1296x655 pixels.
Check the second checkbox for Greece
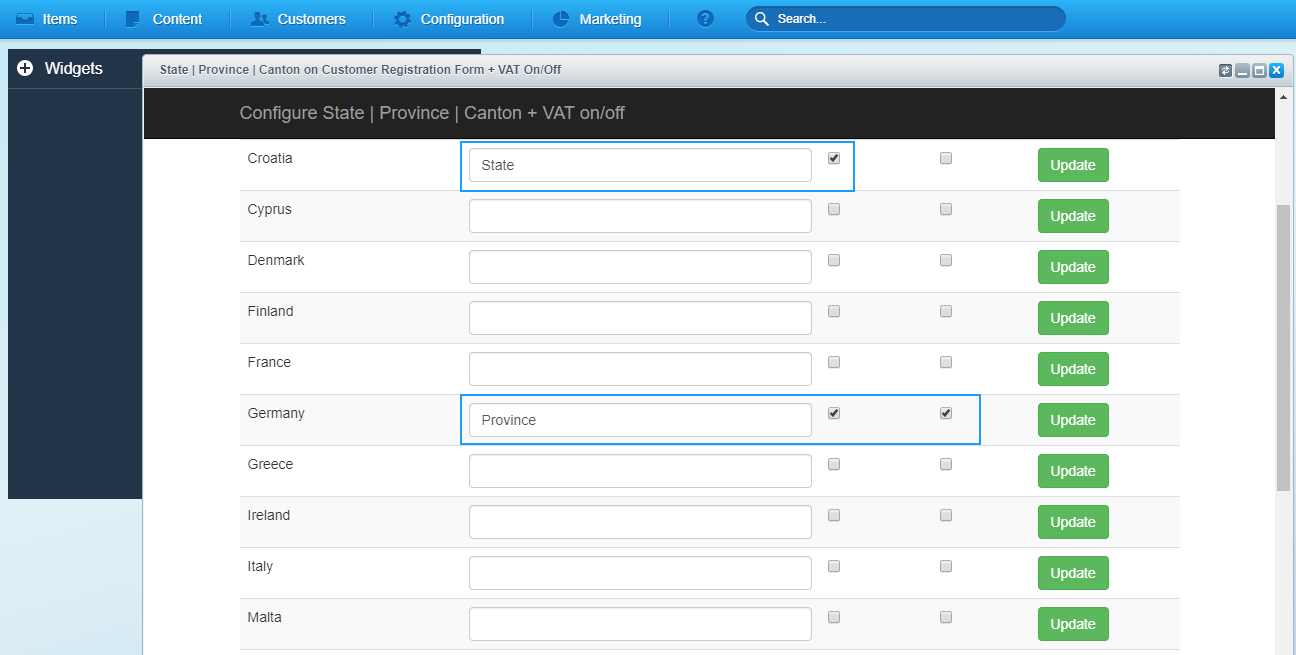(x=946, y=464)
